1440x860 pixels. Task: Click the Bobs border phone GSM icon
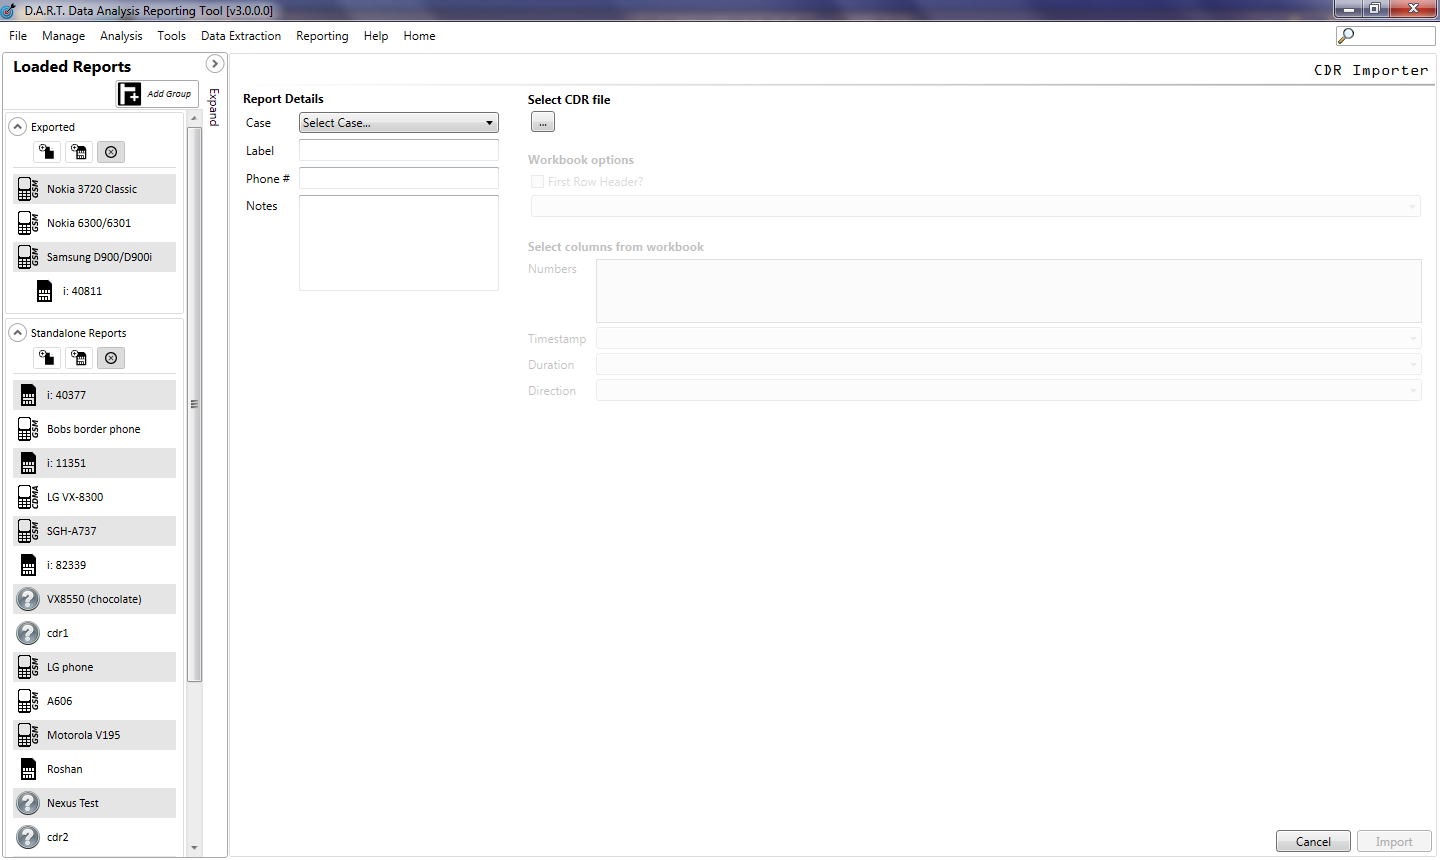click(x=28, y=429)
